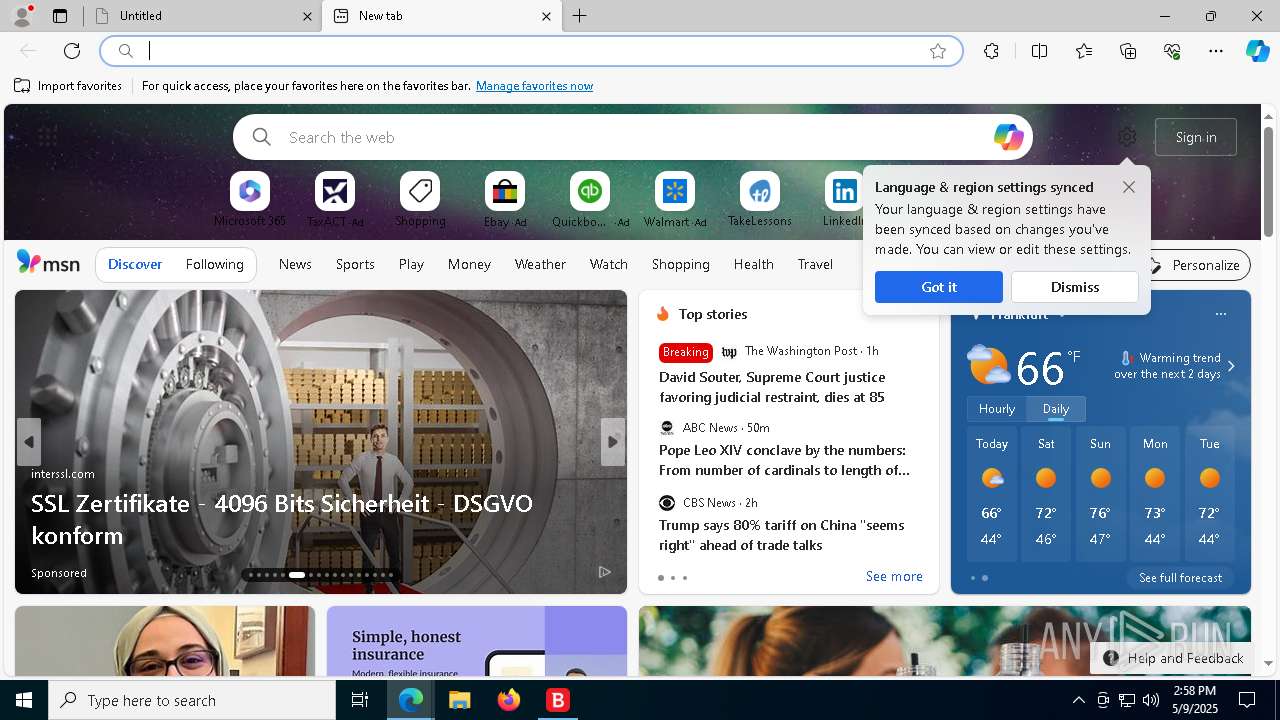This screenshot has height=720, width=1280.
Task: Open Manage favorites now link
Action: click(x=534, y=86)
